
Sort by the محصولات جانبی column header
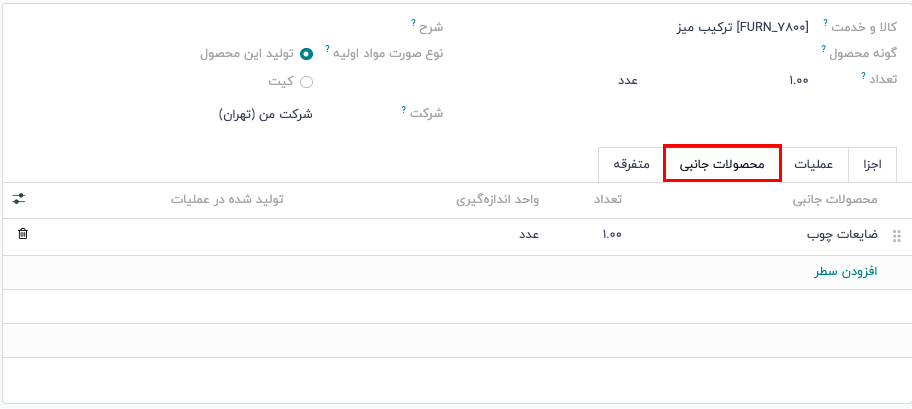[x=834, y=199]
